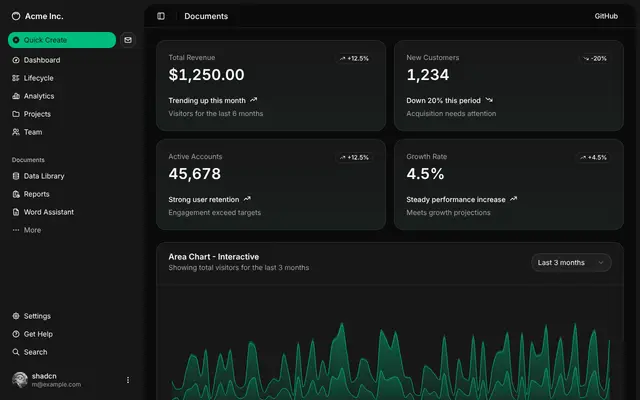Image resolution: width=640 pixels, height=400 pixels.
Task: Click the 45,678 active accounts value
Action: 195,174
